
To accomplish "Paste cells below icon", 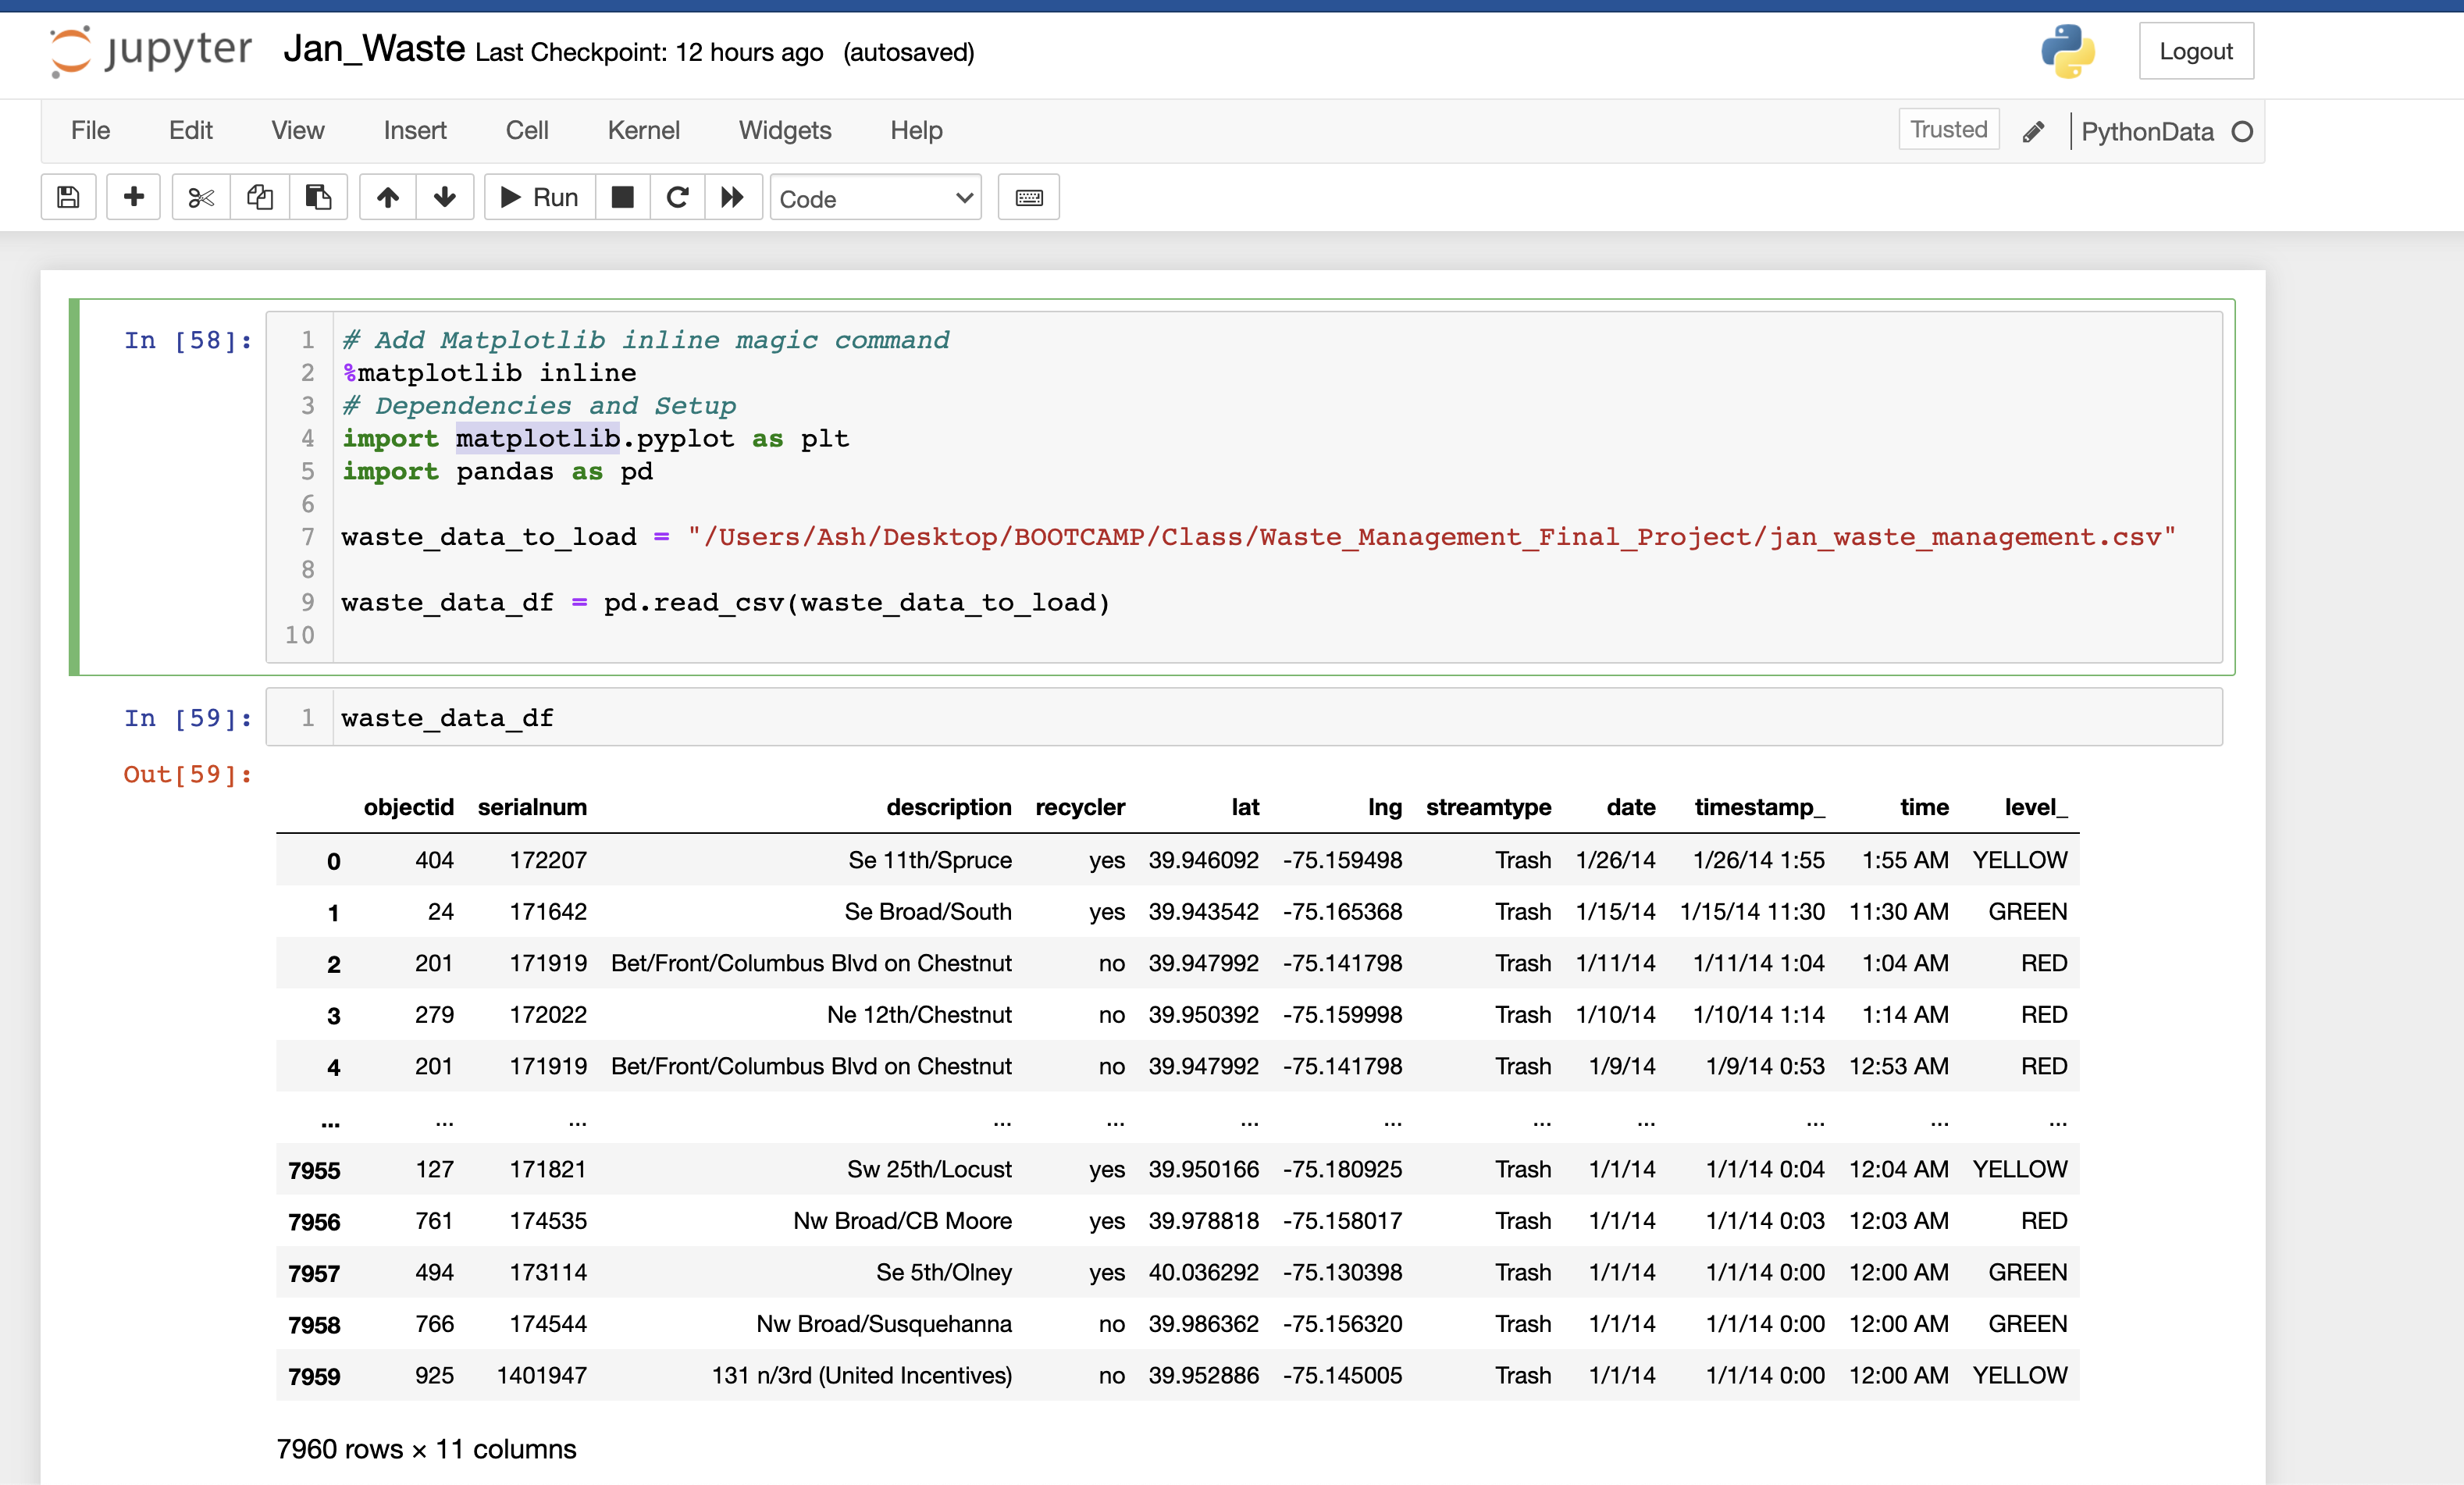I will 318,198.
